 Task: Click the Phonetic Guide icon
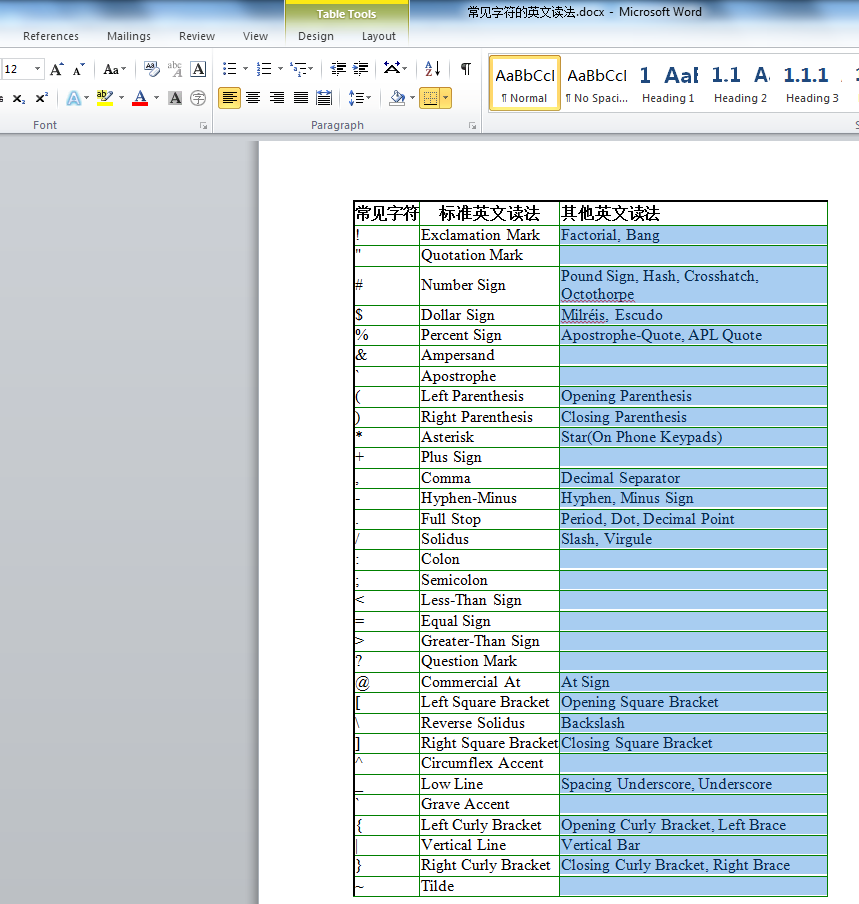[x=175, y=69]
